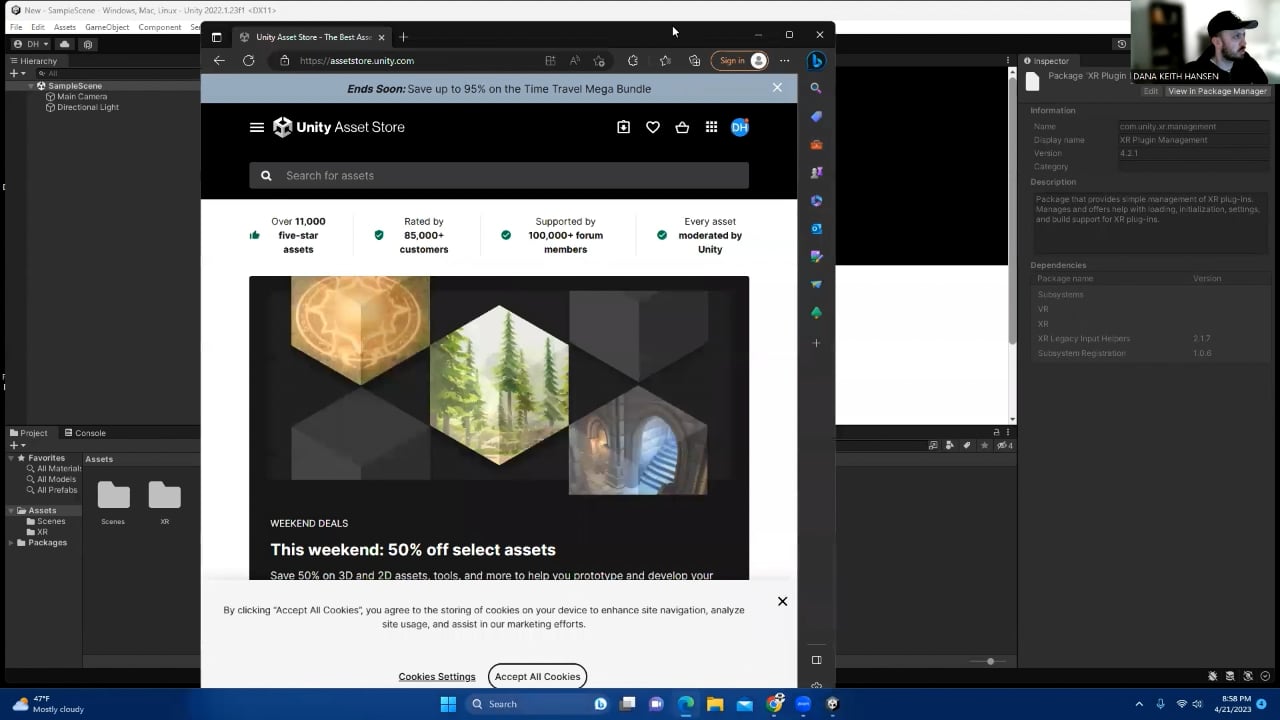Image resolution: width=1280 pixels, height=720 pixels.
Task: Open Edge settings three-dots menu
Action: 784,60
